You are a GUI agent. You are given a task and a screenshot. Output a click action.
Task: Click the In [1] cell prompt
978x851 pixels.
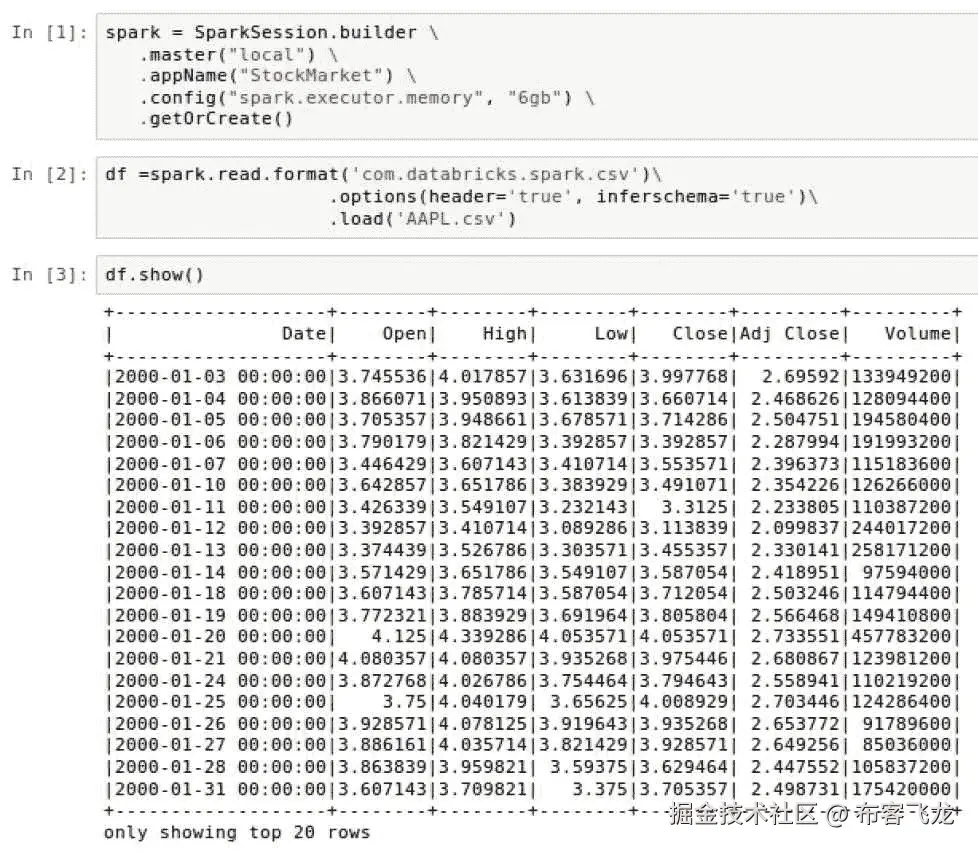50,32
